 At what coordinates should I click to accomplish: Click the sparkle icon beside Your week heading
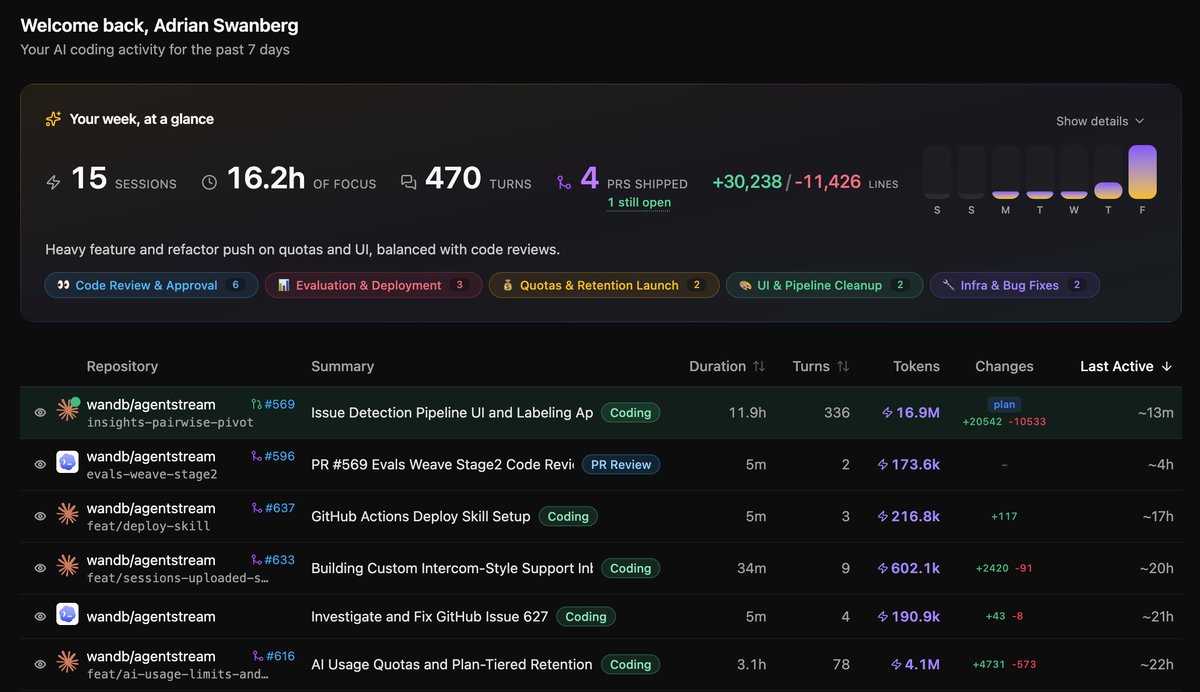[x=53, y=119]
